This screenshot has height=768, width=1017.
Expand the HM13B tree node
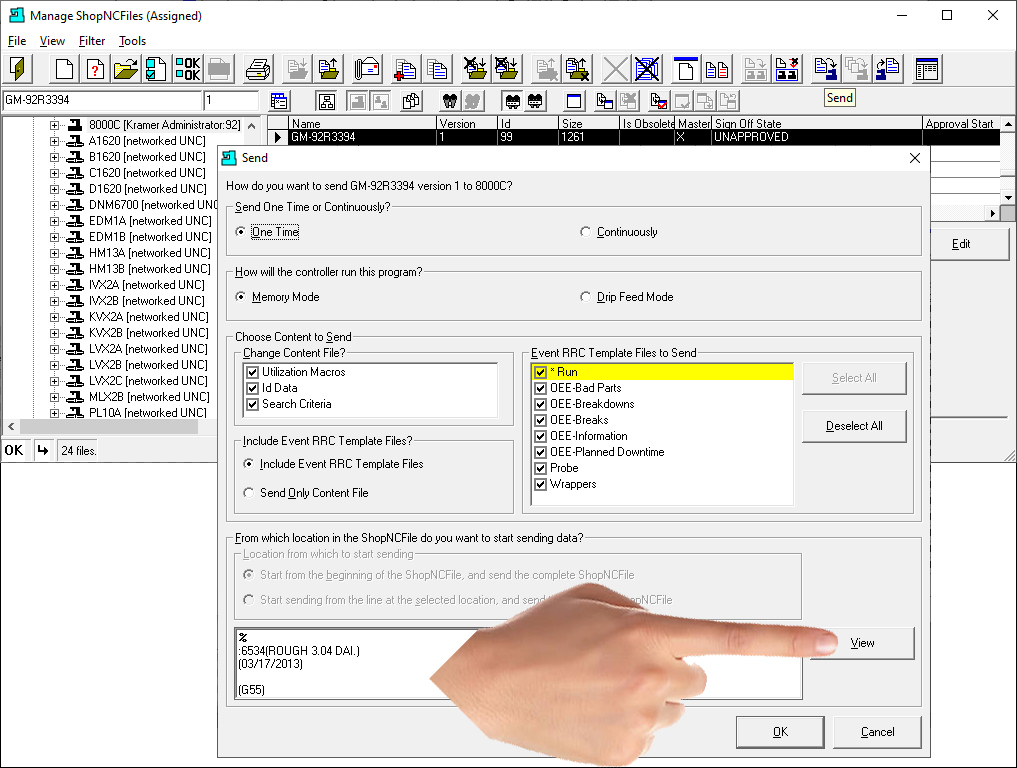[x=54, y=269]
